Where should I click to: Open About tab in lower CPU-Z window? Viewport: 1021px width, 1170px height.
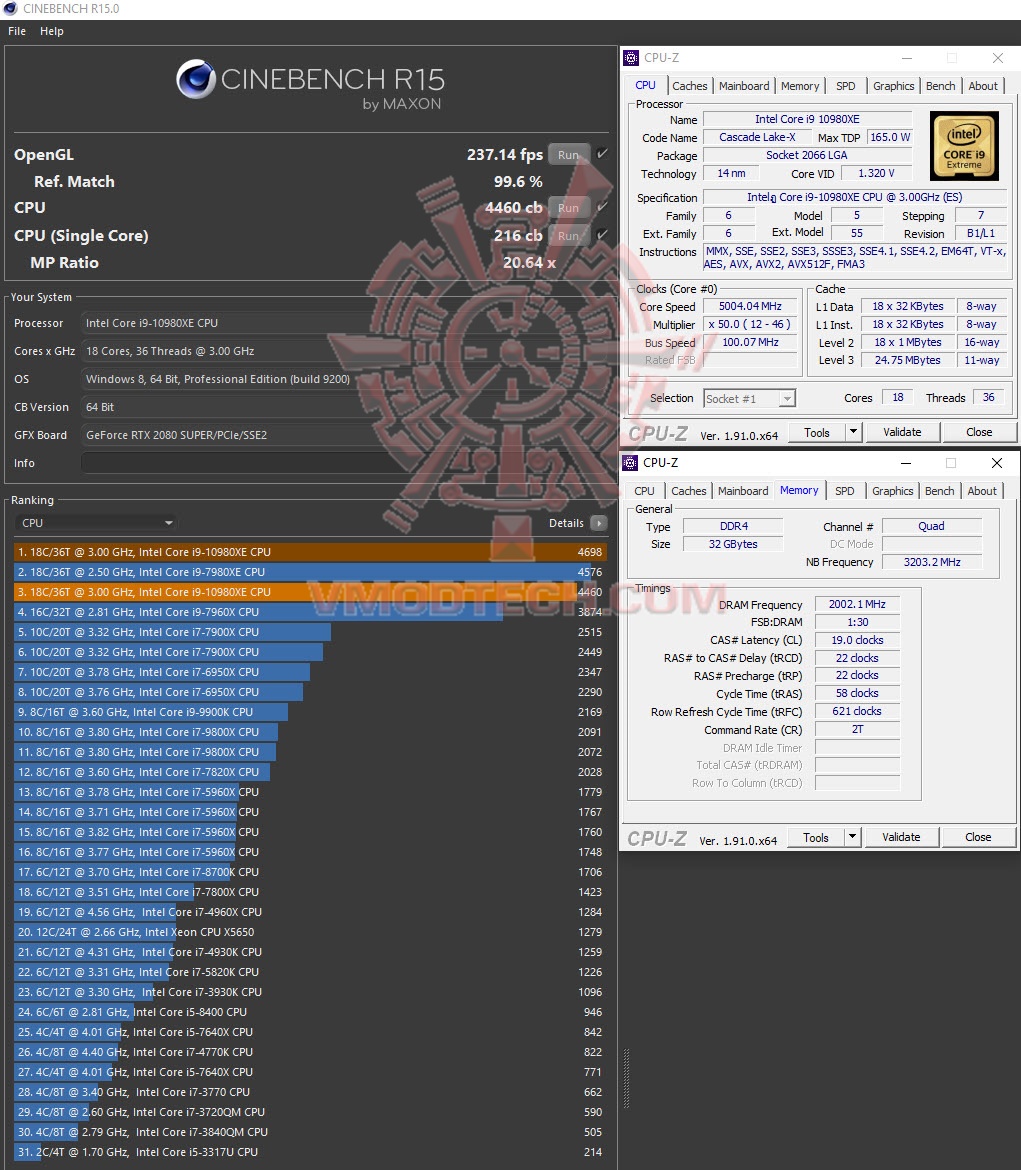click(x=982, y=491)
